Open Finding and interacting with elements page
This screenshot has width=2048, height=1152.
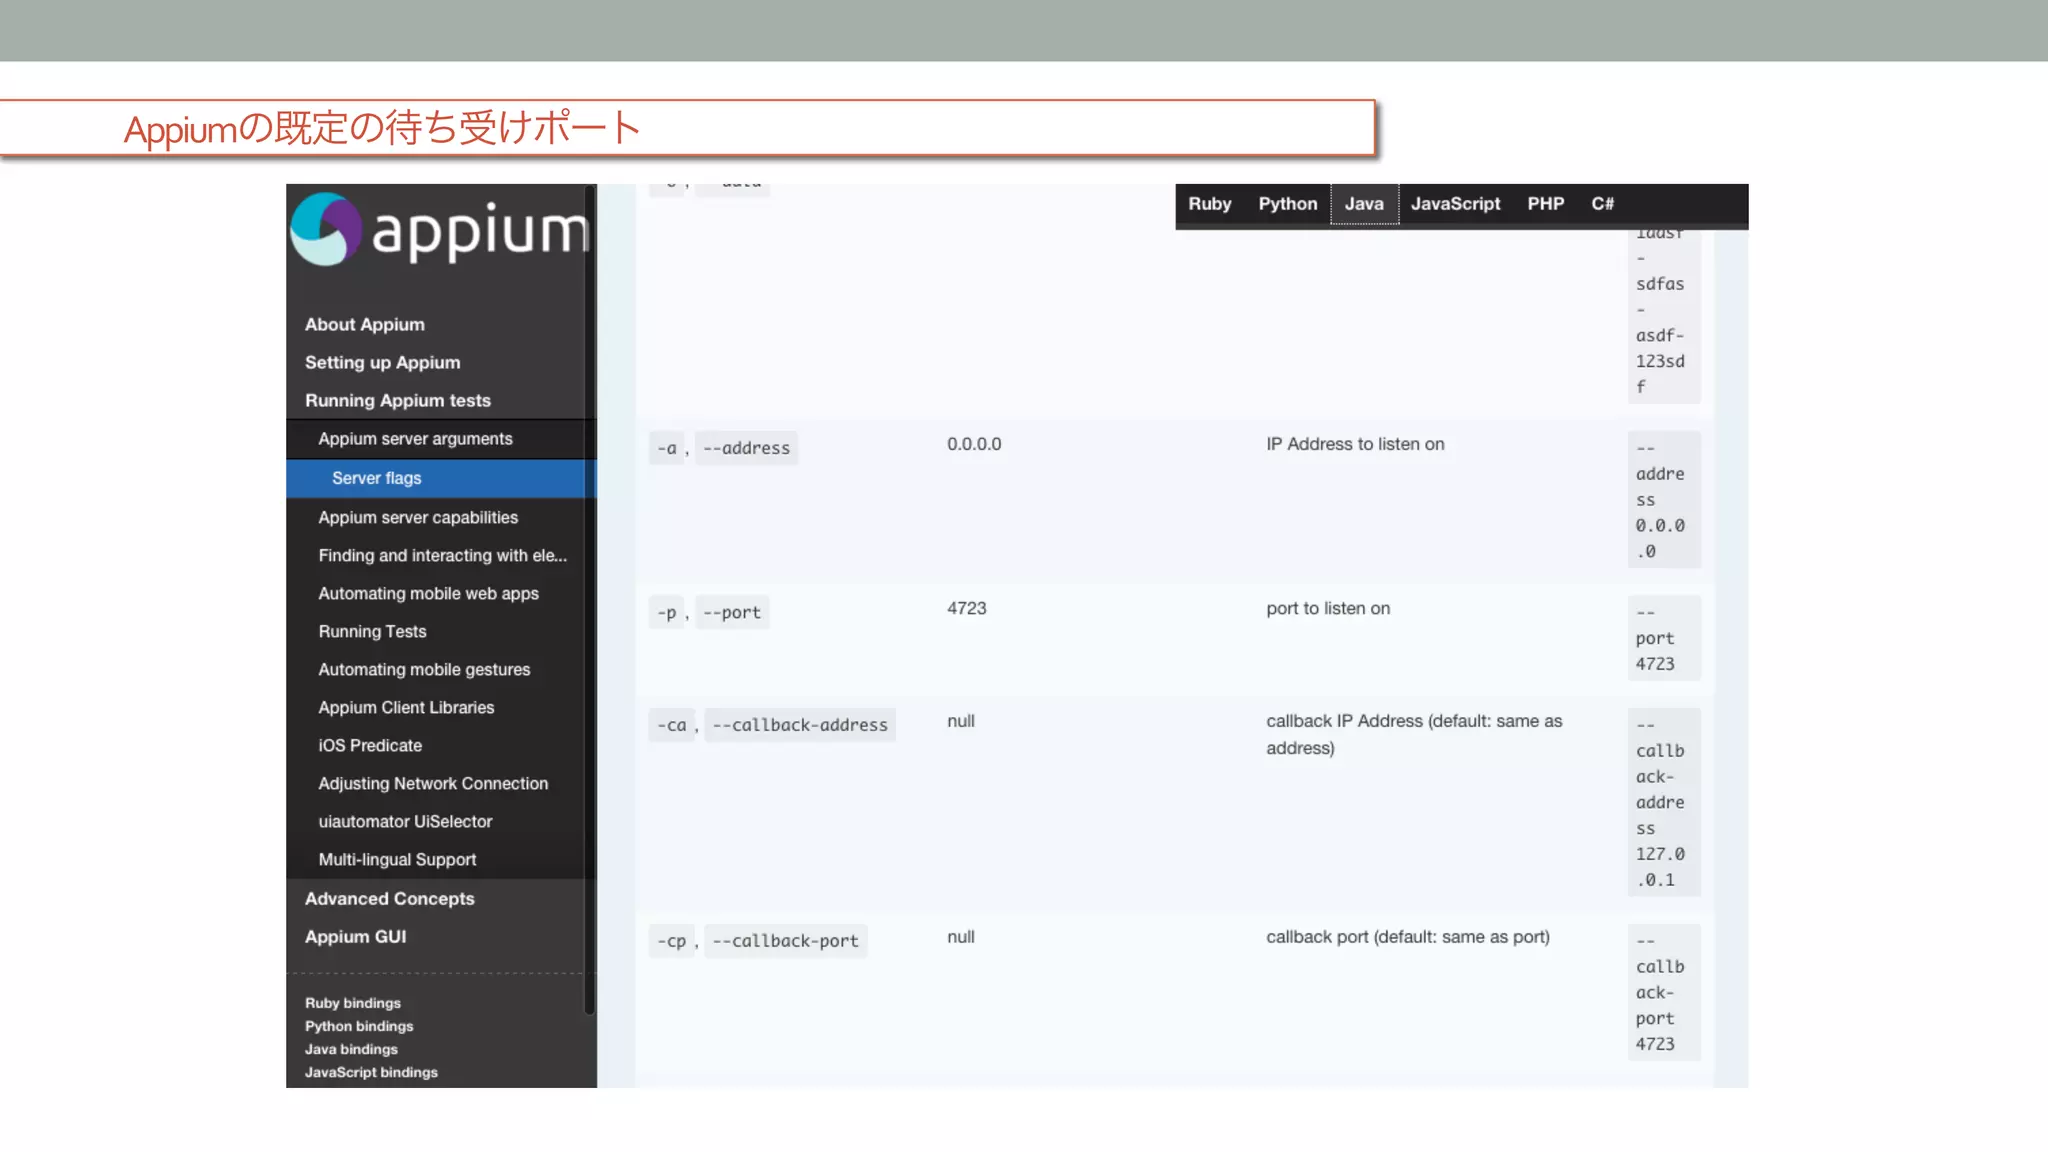tap(442, 555)
